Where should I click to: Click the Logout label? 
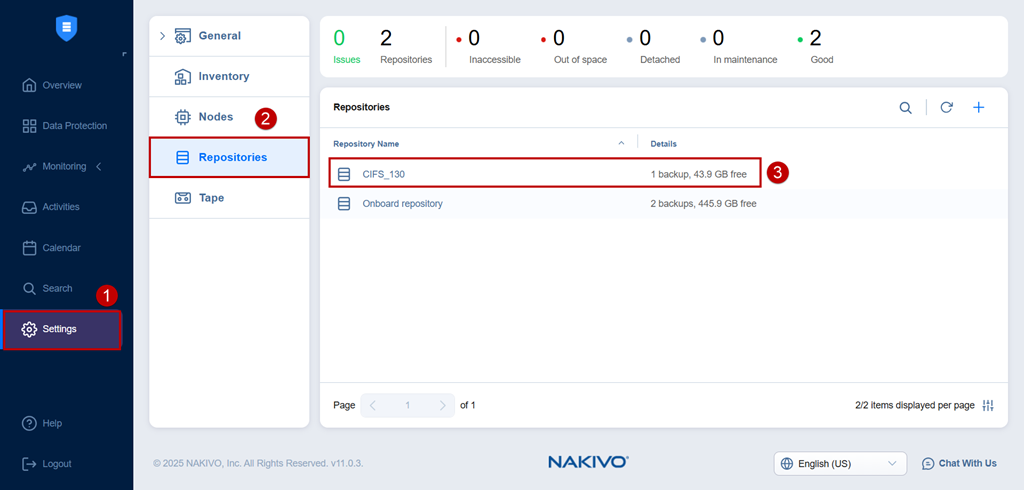57,464
